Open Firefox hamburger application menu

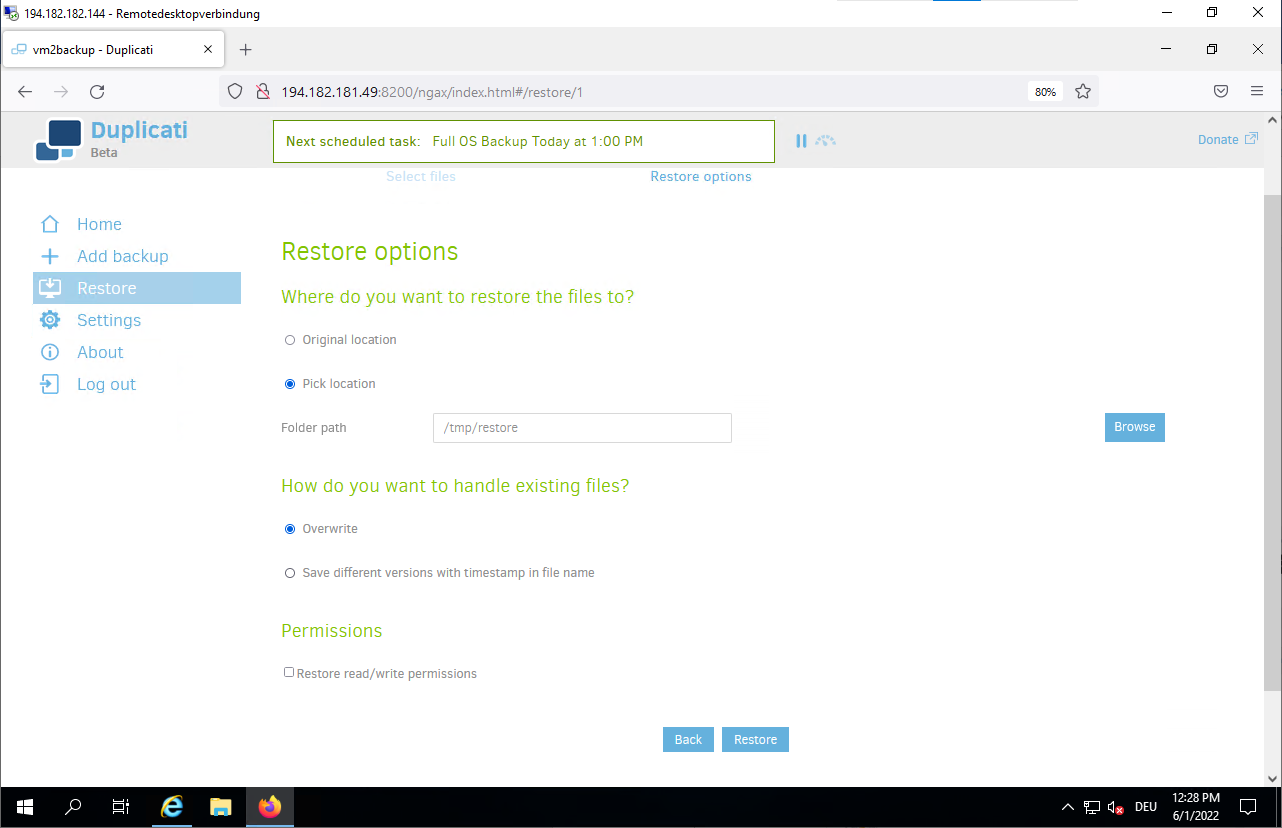(1257, 91)
